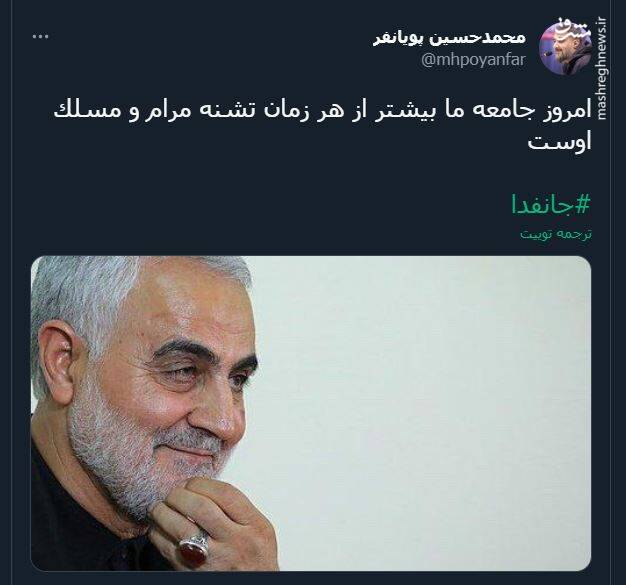Click the ترجمه توییت translate link

(556, 234)
